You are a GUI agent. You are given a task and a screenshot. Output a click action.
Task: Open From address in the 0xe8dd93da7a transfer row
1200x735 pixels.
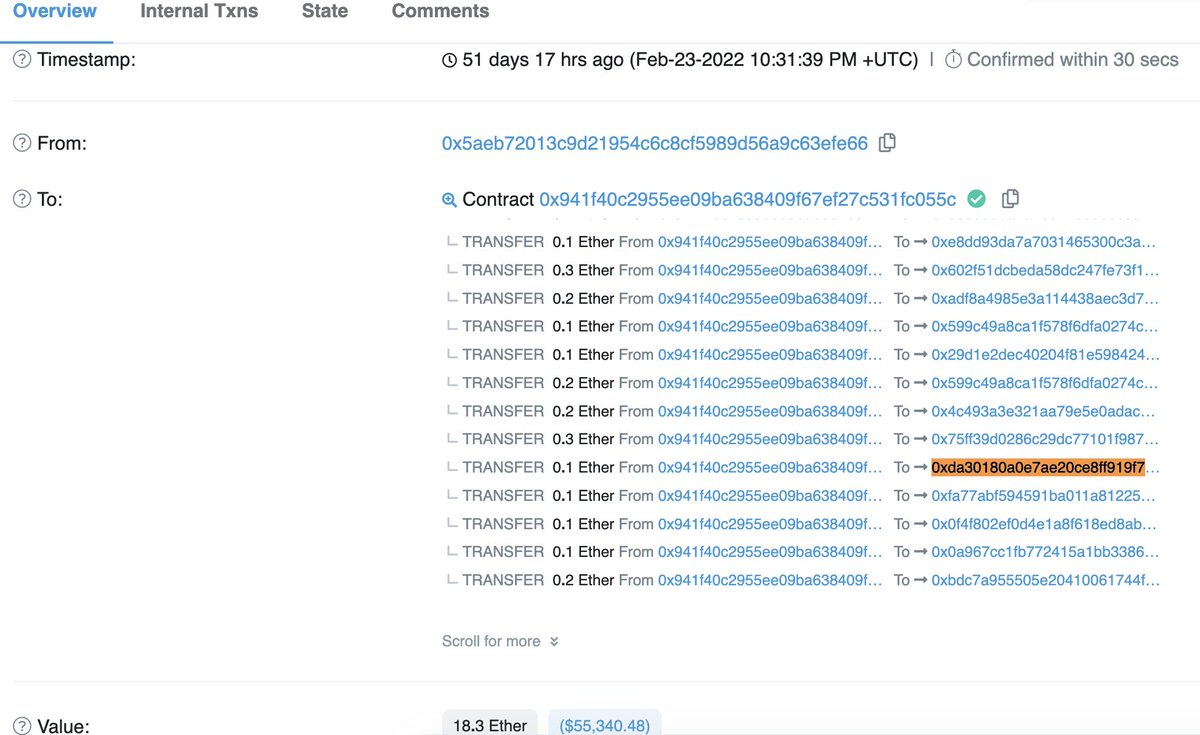point(771,242)
